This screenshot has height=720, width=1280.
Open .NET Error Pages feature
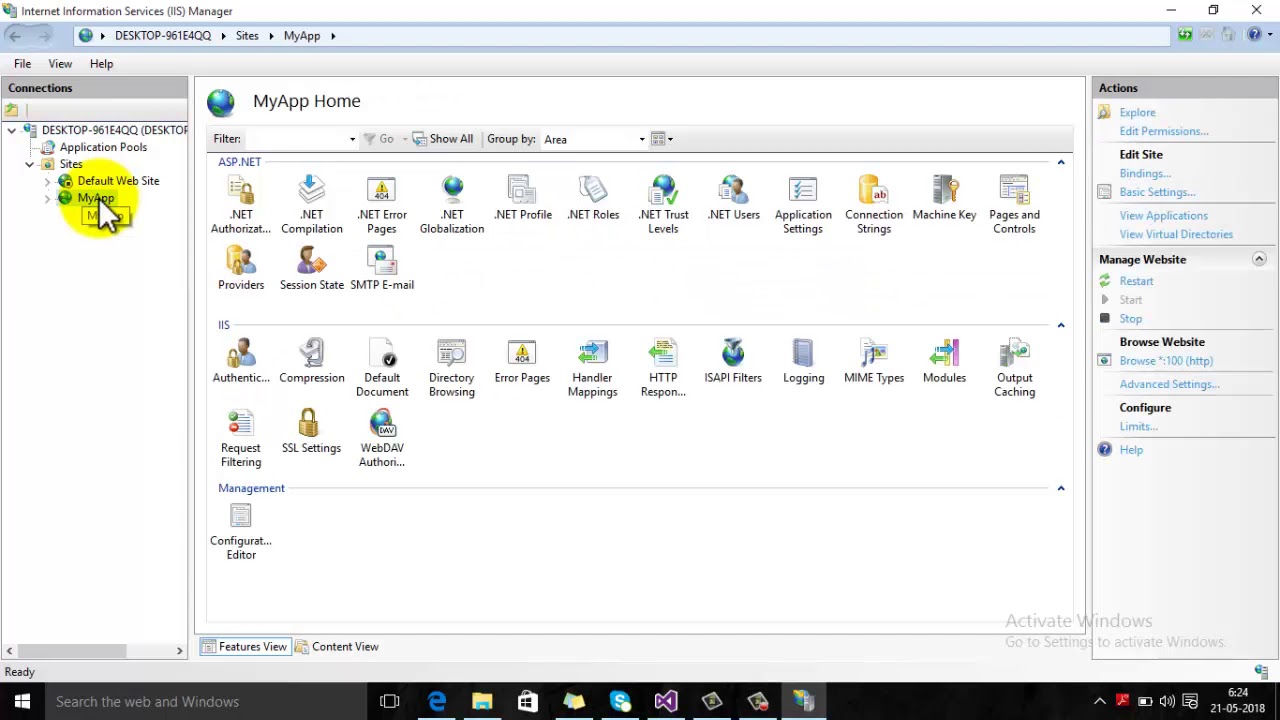point(382,205)
